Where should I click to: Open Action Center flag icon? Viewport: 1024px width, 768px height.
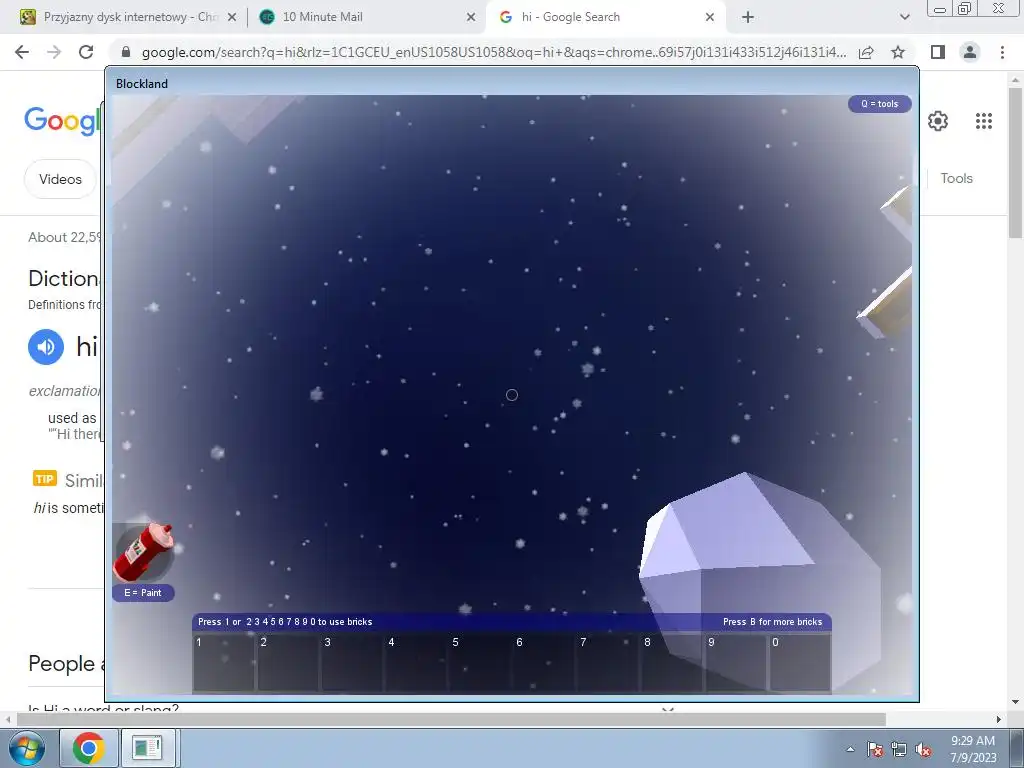(875, 750)
